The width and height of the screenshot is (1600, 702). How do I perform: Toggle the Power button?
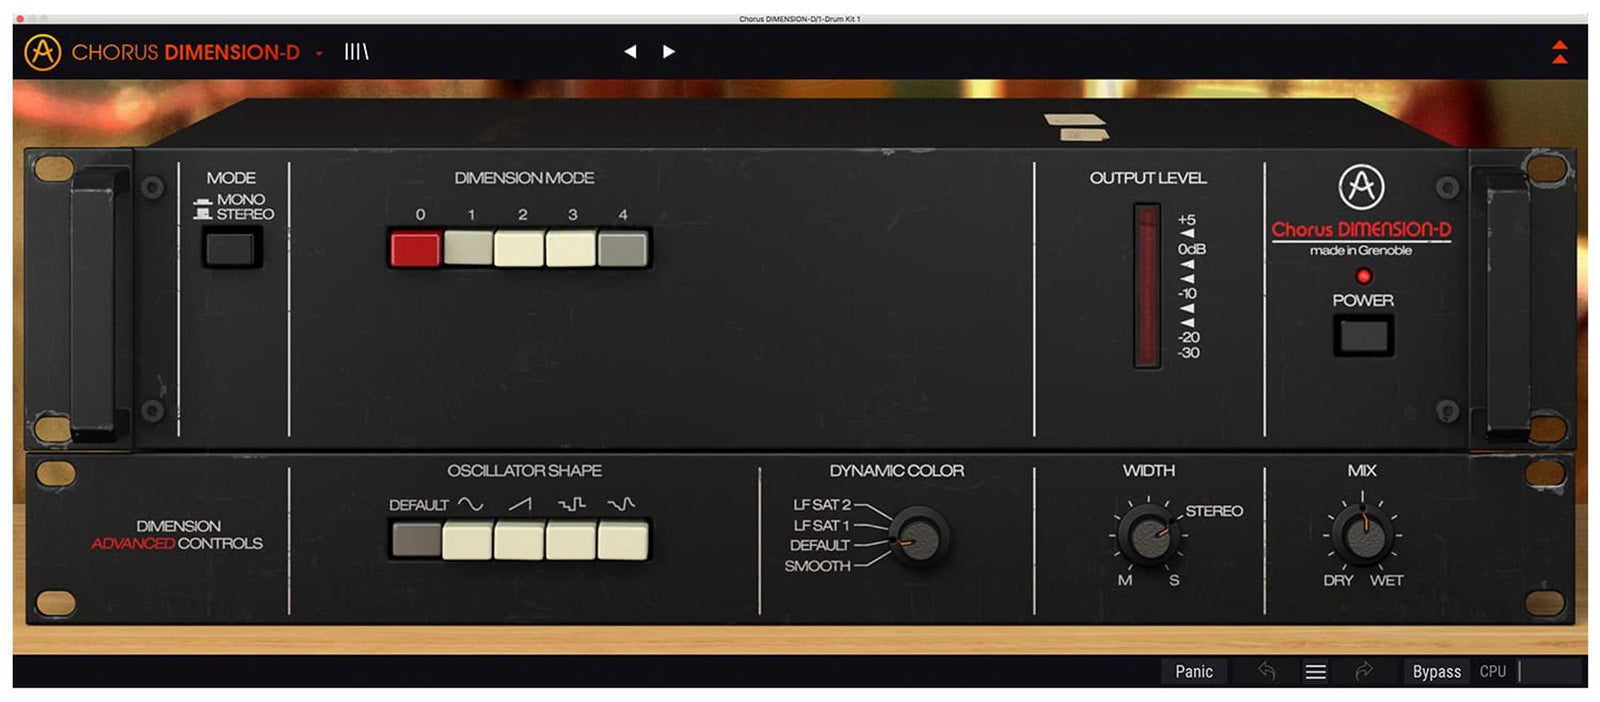pyautogui.click(x=1362, y=335)
